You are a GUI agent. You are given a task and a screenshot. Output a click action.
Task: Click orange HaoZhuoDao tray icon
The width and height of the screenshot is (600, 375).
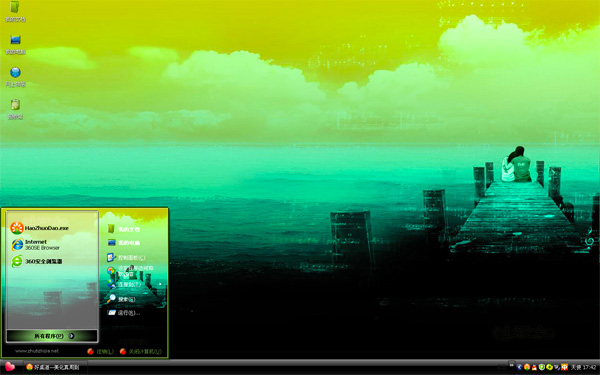[x=527, y=367]
